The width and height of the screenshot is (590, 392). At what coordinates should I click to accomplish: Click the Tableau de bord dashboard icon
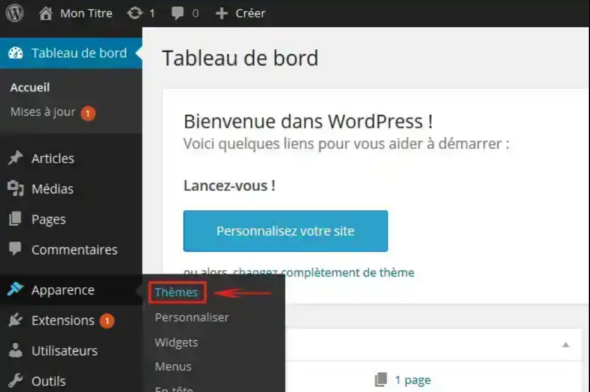[15, 53]
